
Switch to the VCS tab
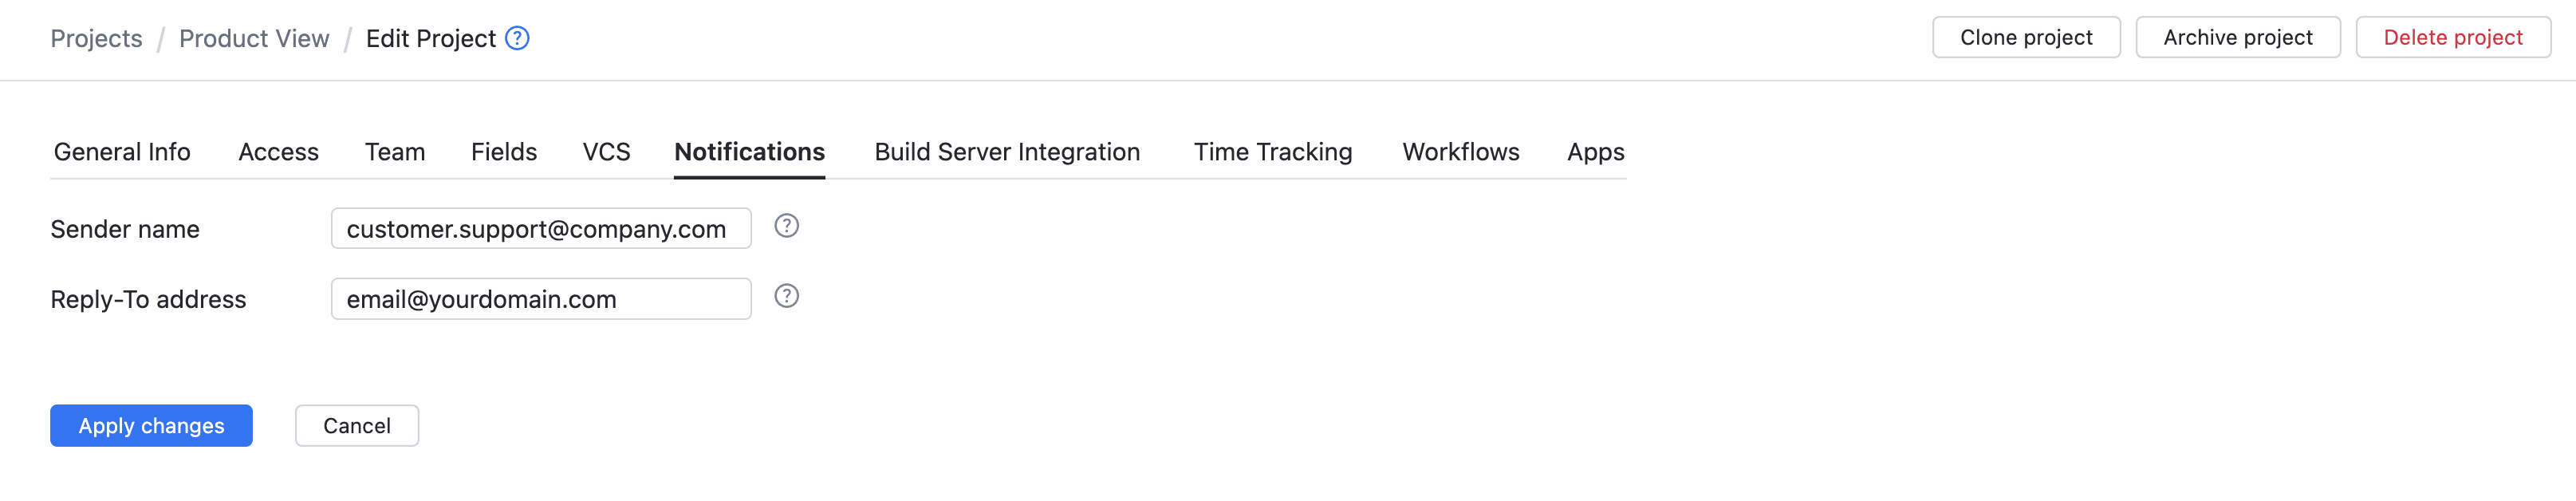click(605, 152)
